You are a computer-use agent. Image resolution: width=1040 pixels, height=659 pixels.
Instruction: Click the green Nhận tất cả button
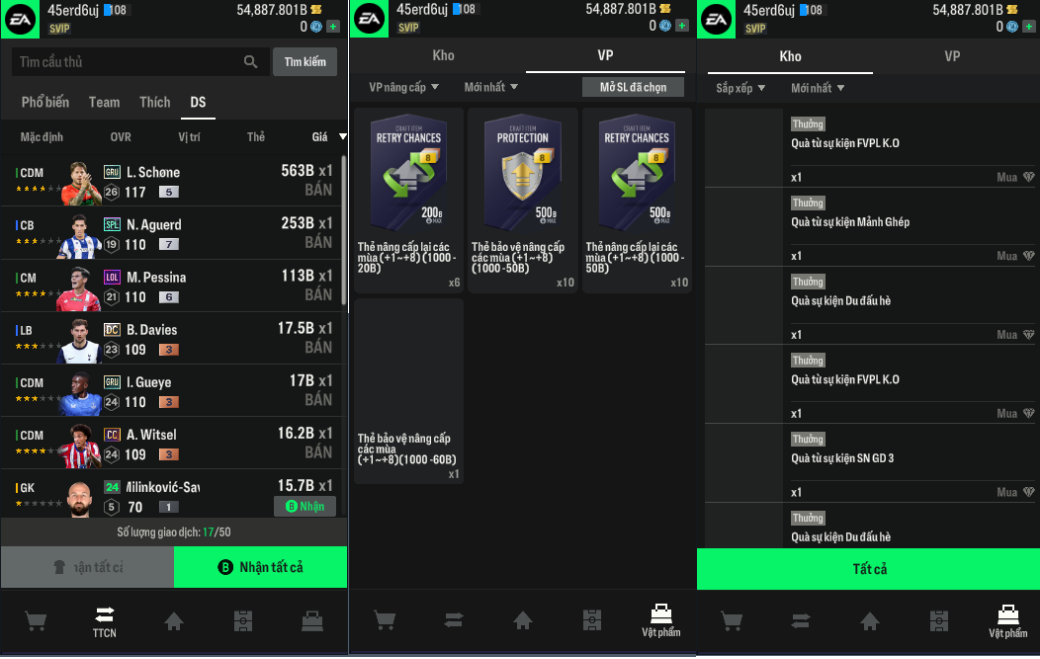pos(260,568)
